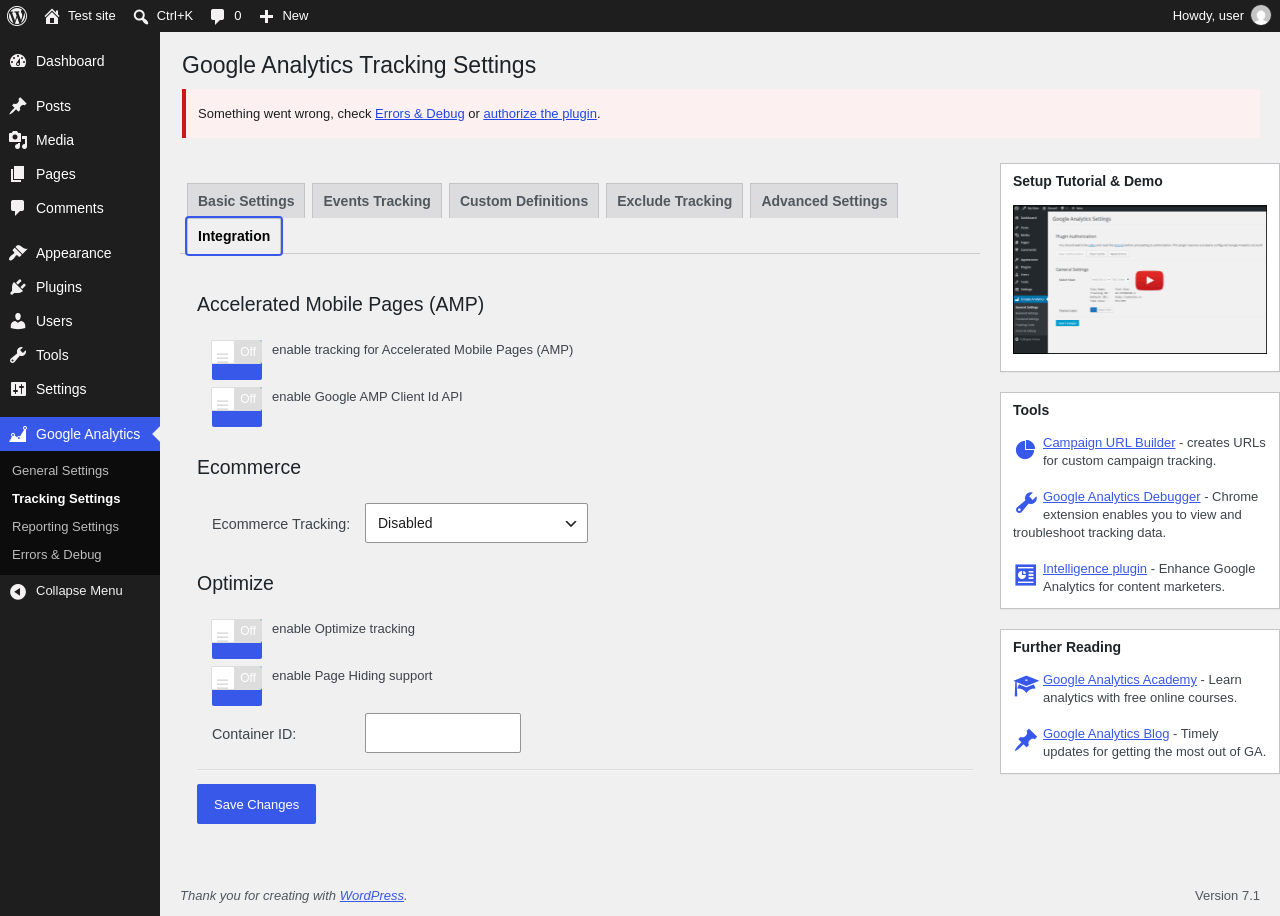Toggle AMP tracking switch
Screen dimensions: 1280x916
(x=237, y=360)
